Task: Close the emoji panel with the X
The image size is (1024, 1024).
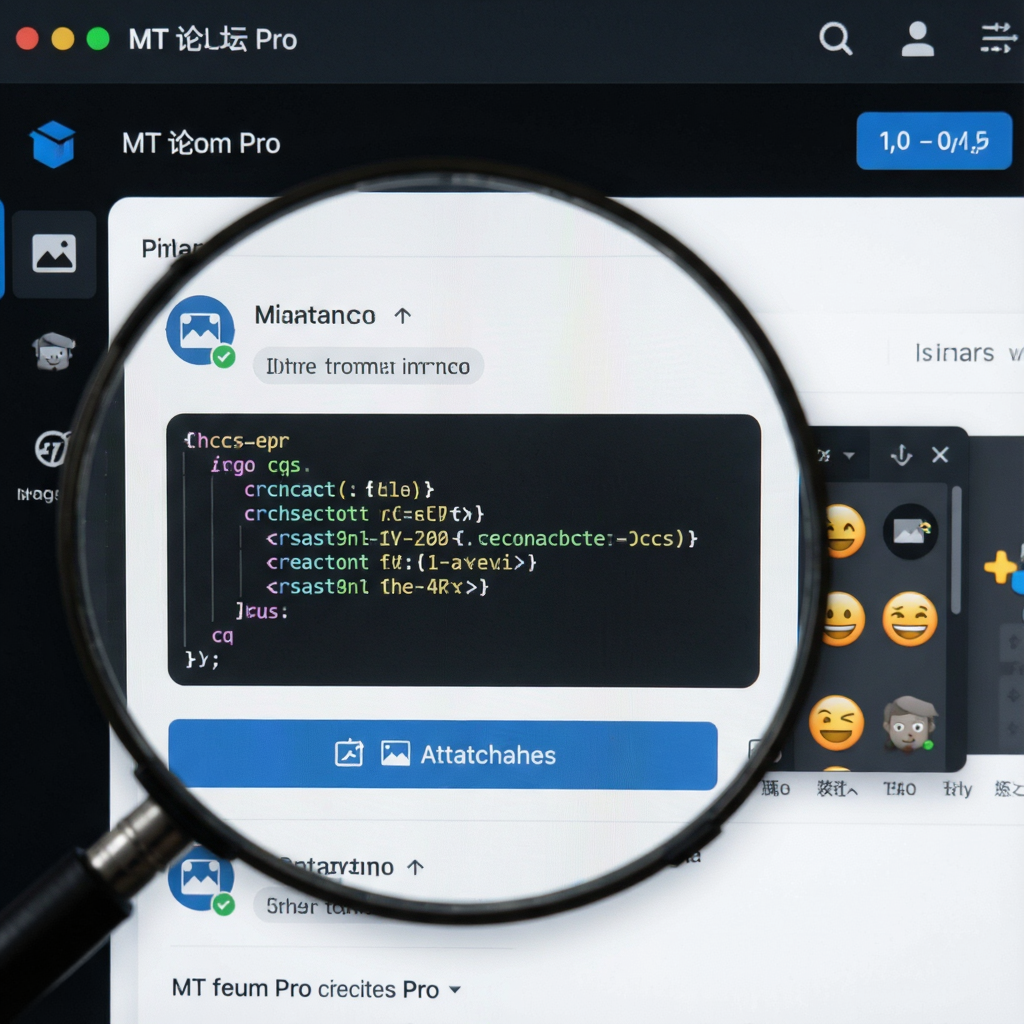Action: 940,455
